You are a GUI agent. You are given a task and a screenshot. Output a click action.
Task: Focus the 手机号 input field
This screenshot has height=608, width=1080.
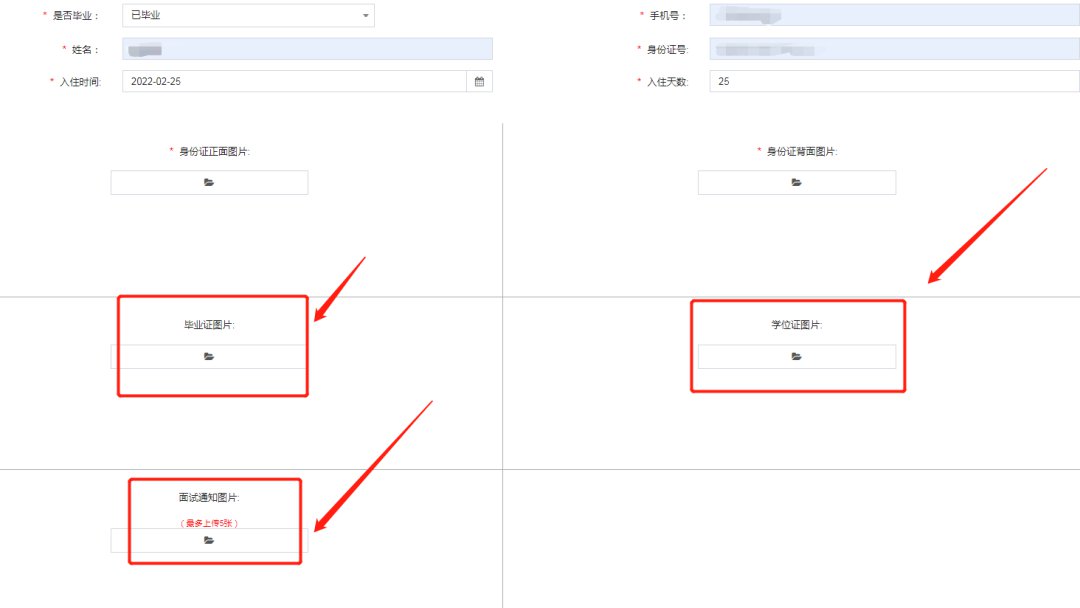895,15
